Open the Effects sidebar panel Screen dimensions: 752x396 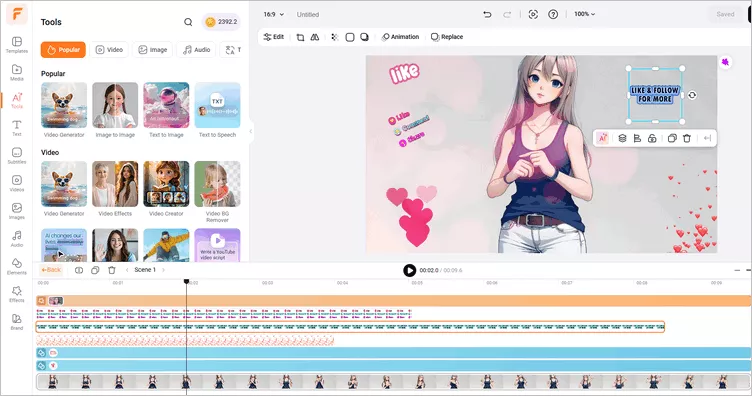tap(17, 294)
